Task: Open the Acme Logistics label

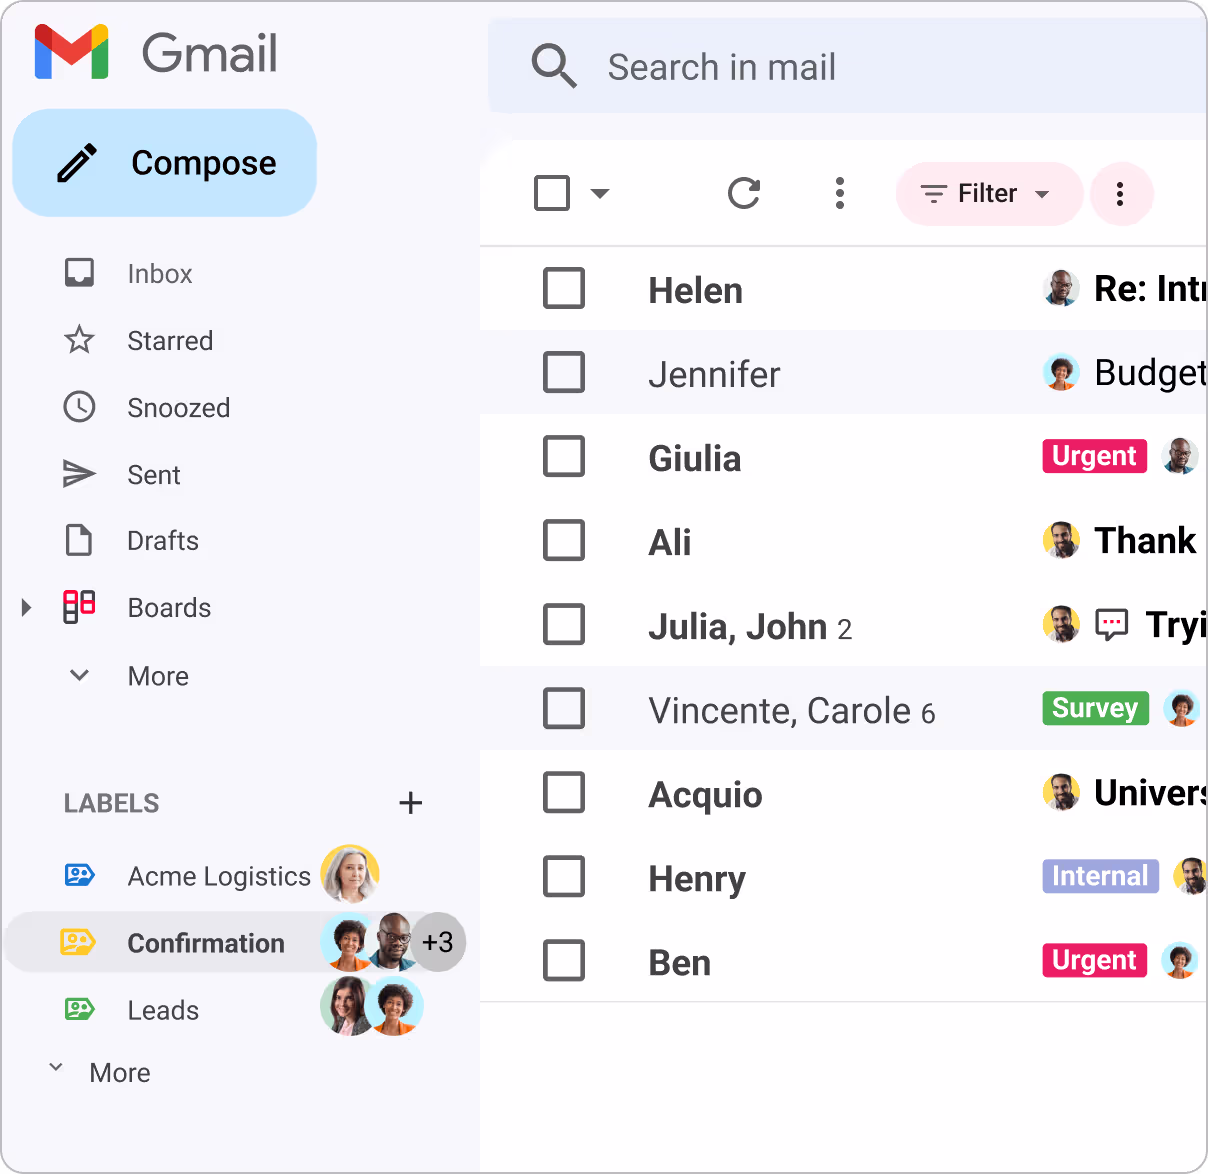Action: click(x=219, y=876)
